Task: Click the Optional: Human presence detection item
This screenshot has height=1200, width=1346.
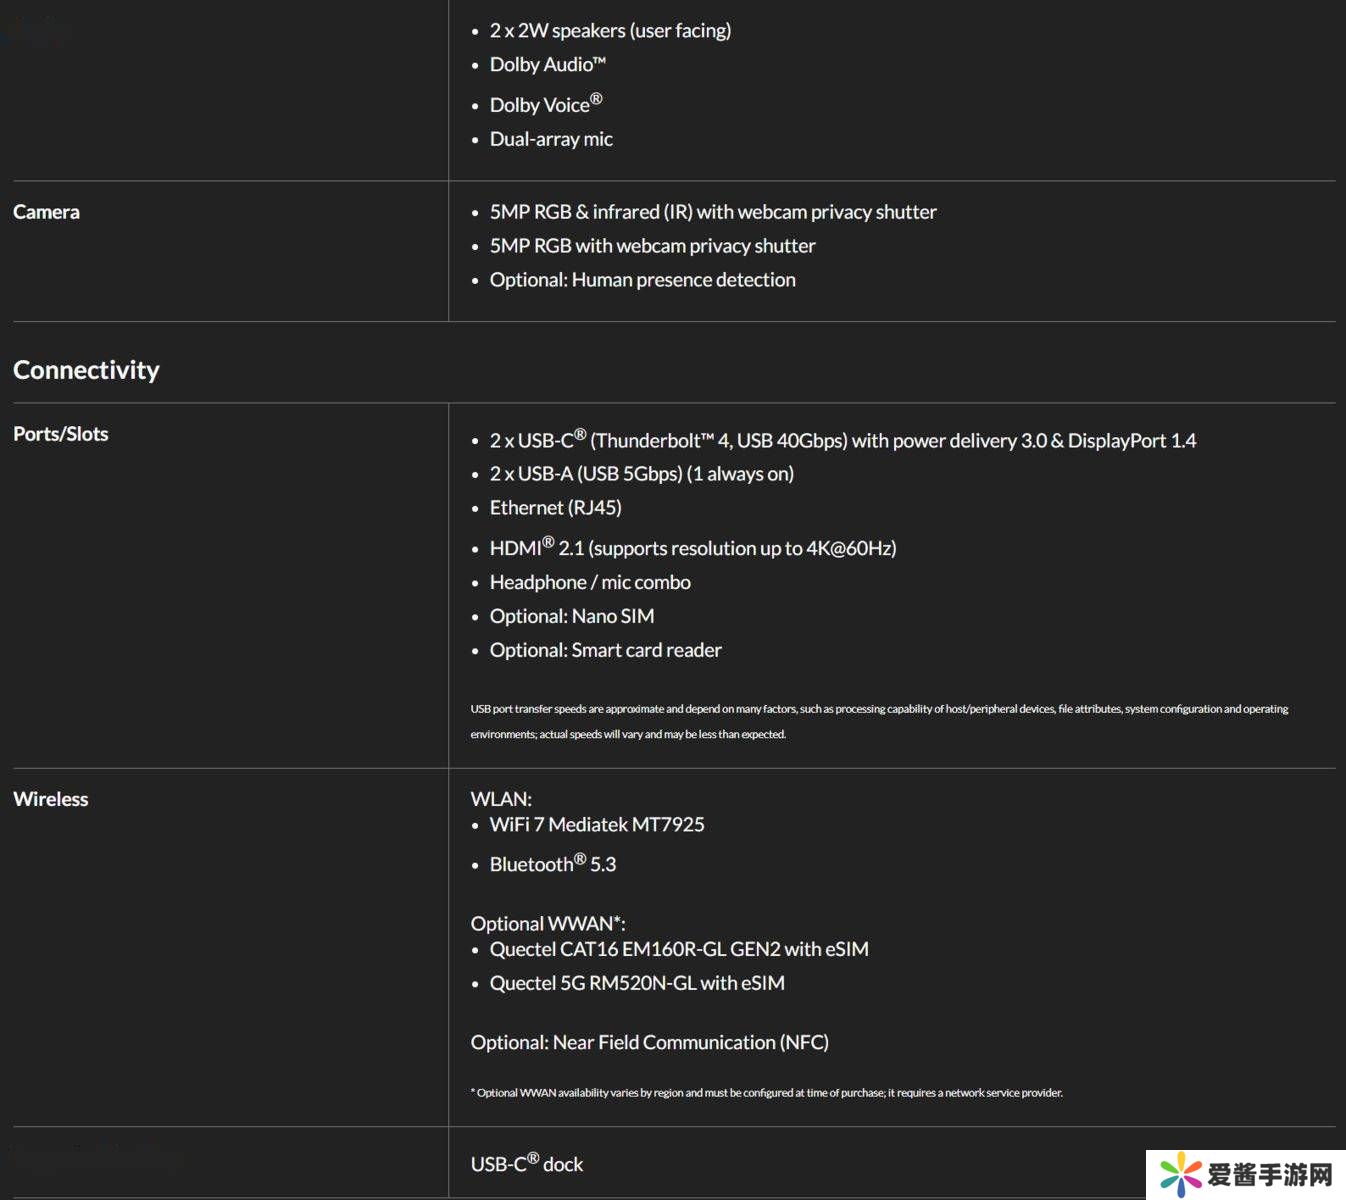Action: tap(642, 280)
